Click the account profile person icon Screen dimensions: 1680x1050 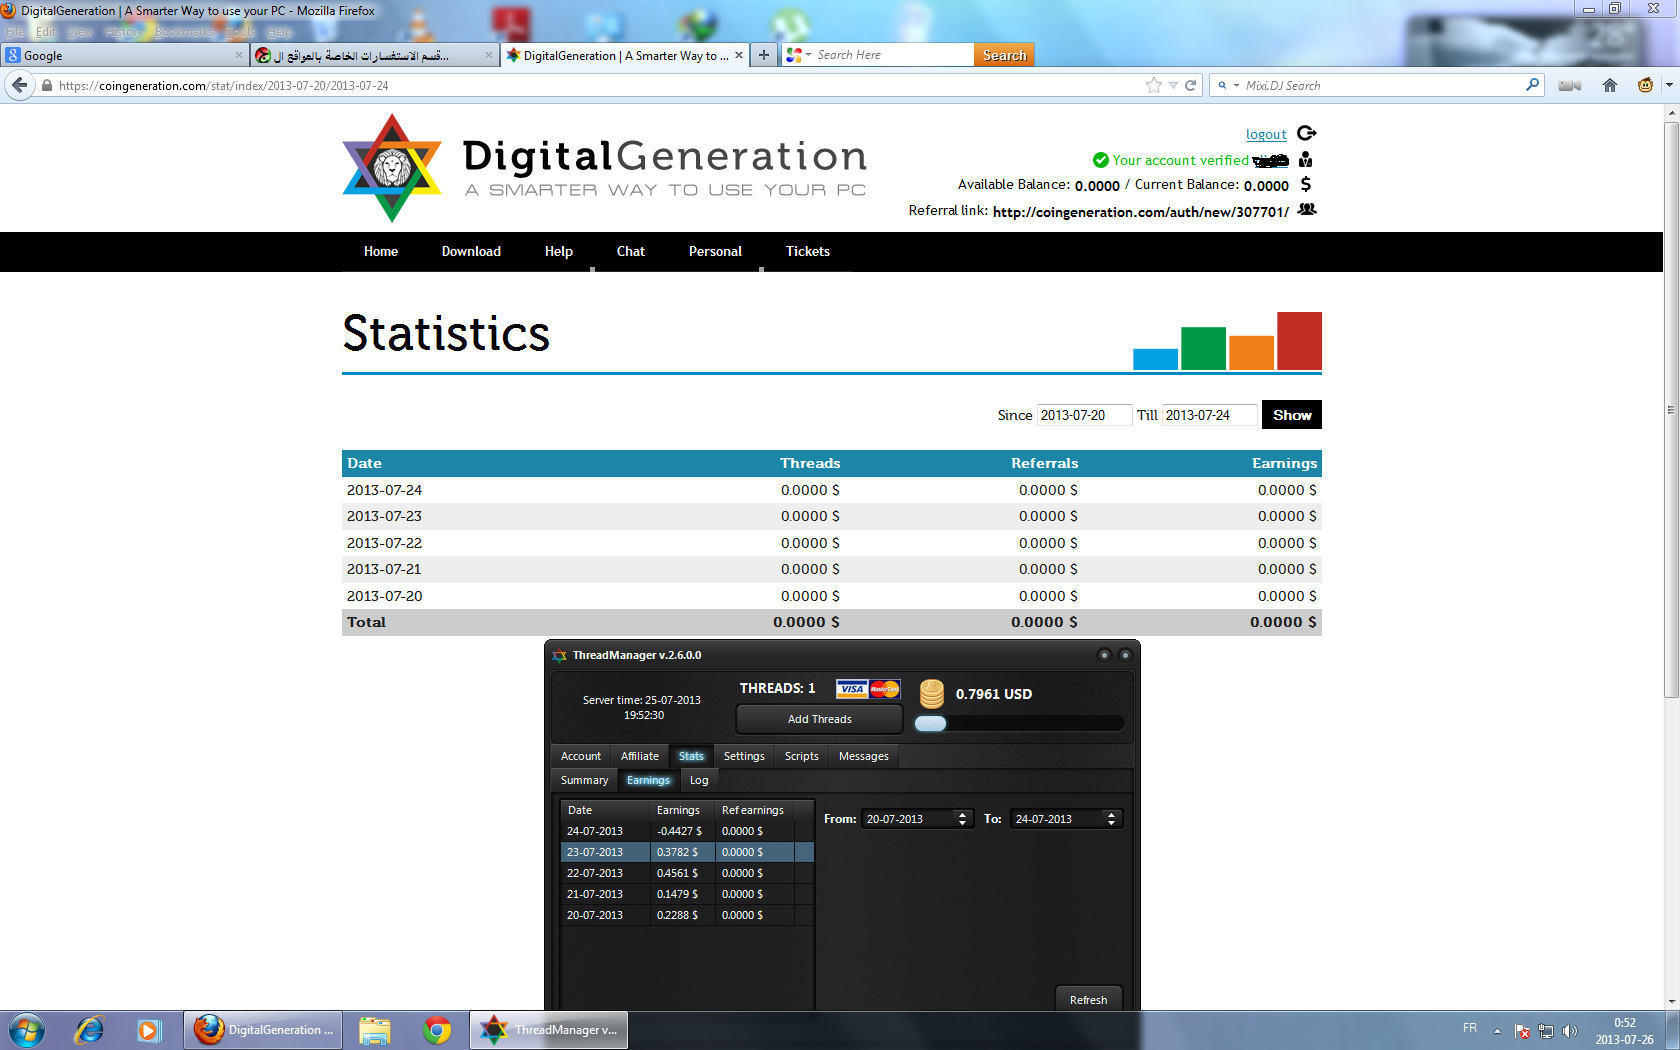[1306, 159]
